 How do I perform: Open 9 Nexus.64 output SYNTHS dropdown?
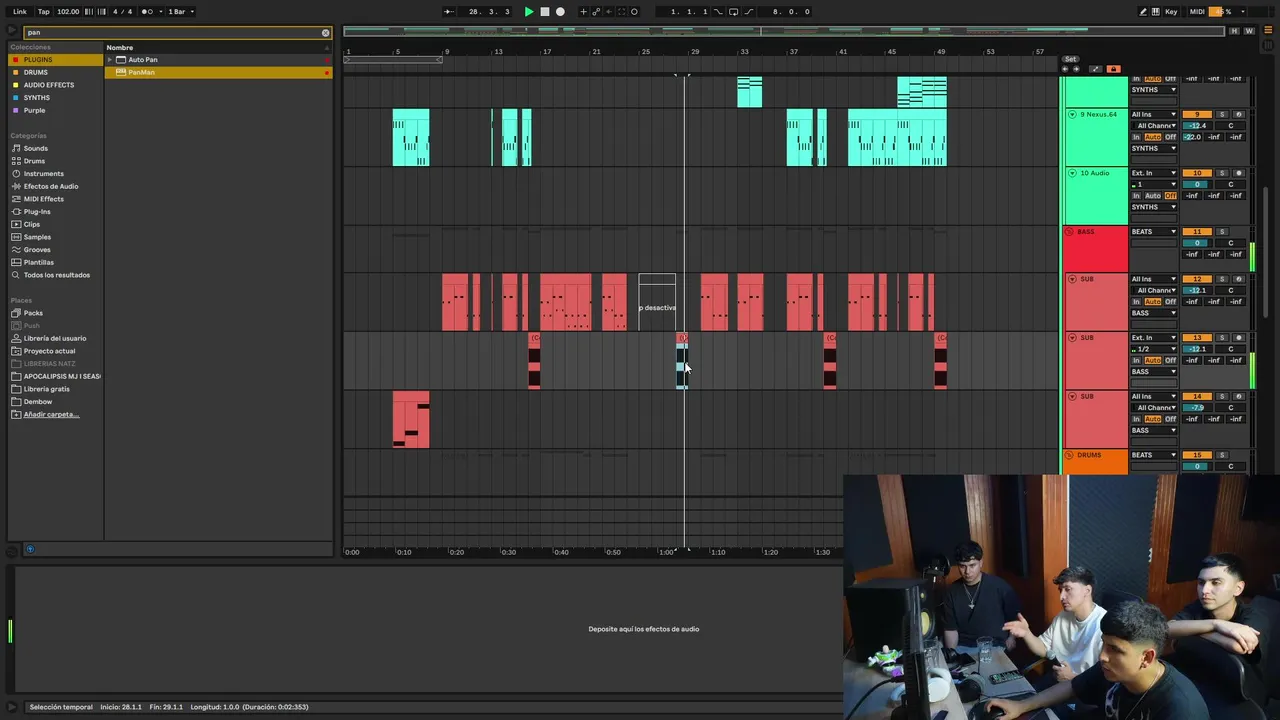click(1154, 148)
